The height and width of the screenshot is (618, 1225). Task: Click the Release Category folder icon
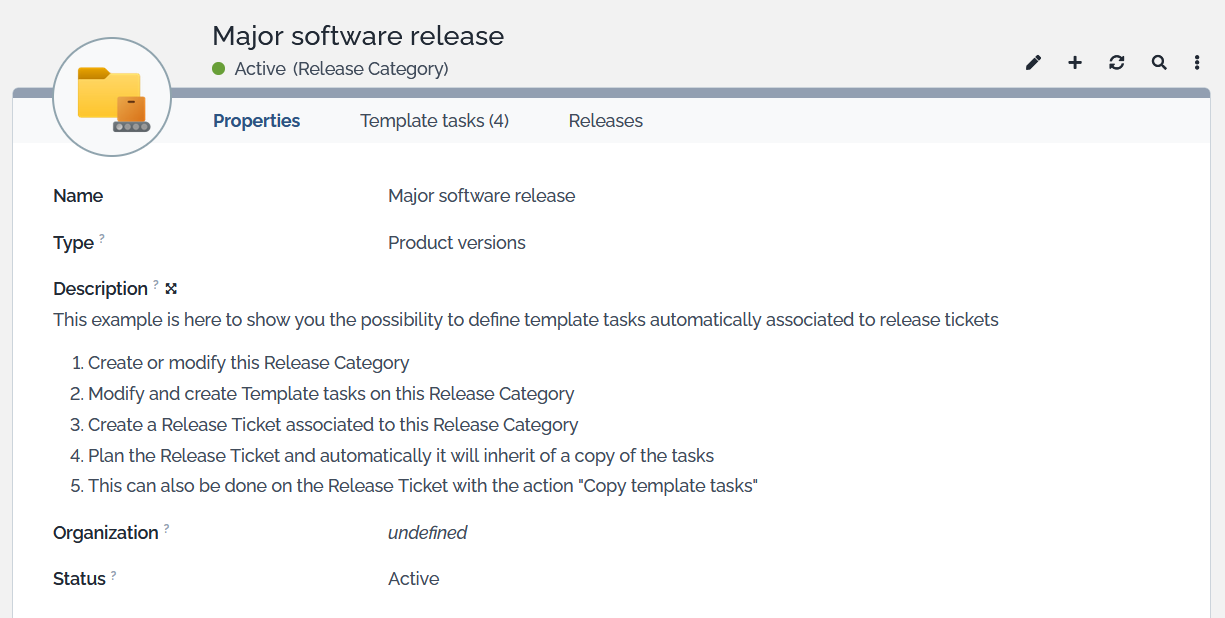[112, 98]
